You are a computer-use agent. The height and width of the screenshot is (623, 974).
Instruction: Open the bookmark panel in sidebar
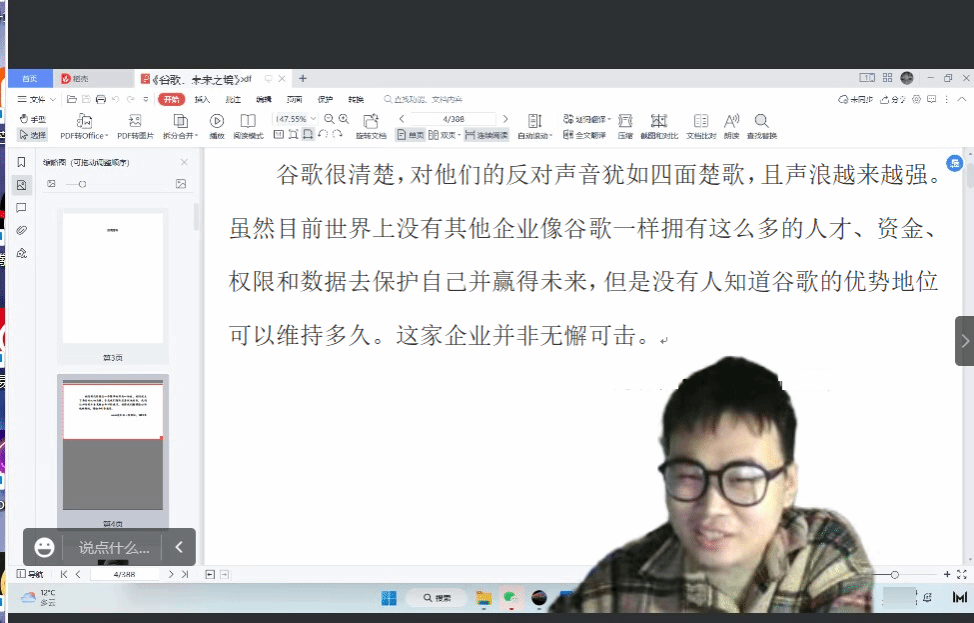pos(21,162)
